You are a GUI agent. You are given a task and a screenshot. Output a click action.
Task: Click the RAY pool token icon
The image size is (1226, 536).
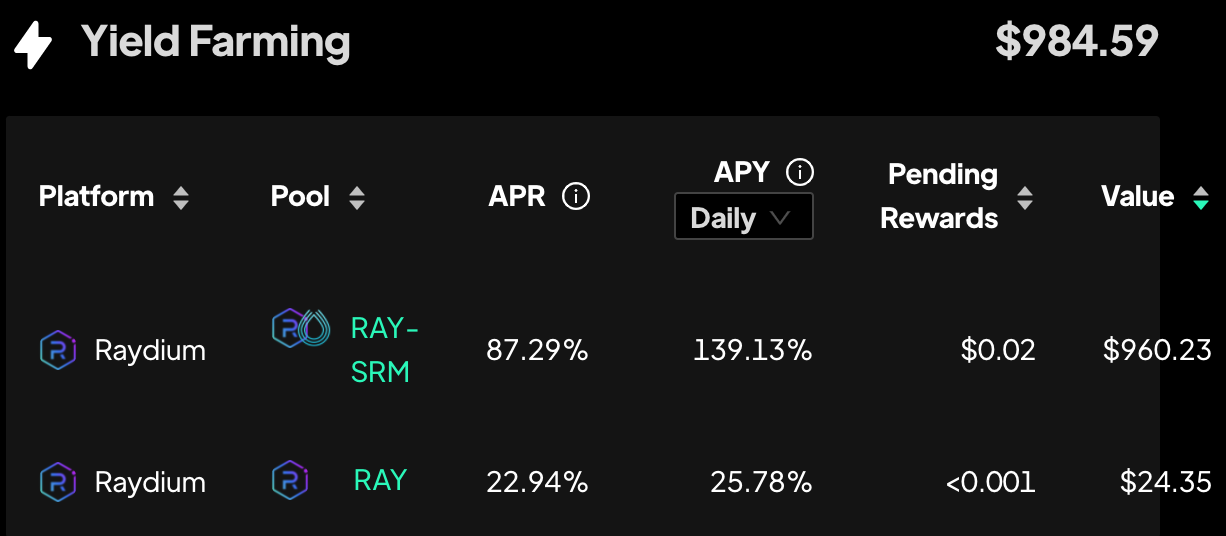(x=290, y=480)
